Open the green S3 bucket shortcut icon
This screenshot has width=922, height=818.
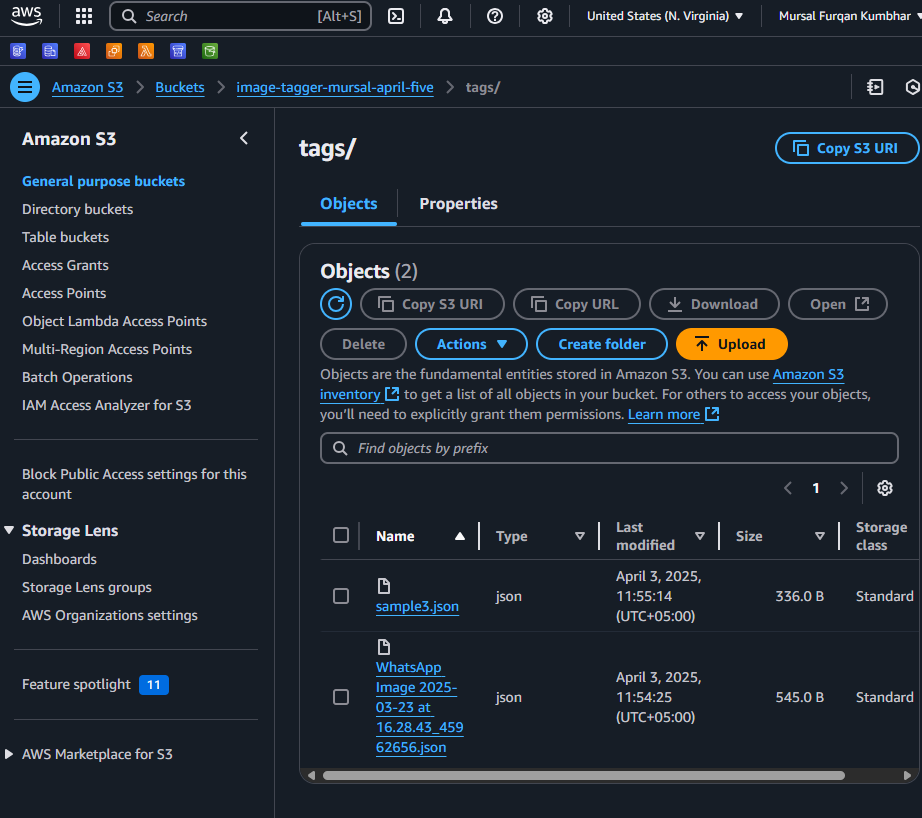(x=210, y=51)
